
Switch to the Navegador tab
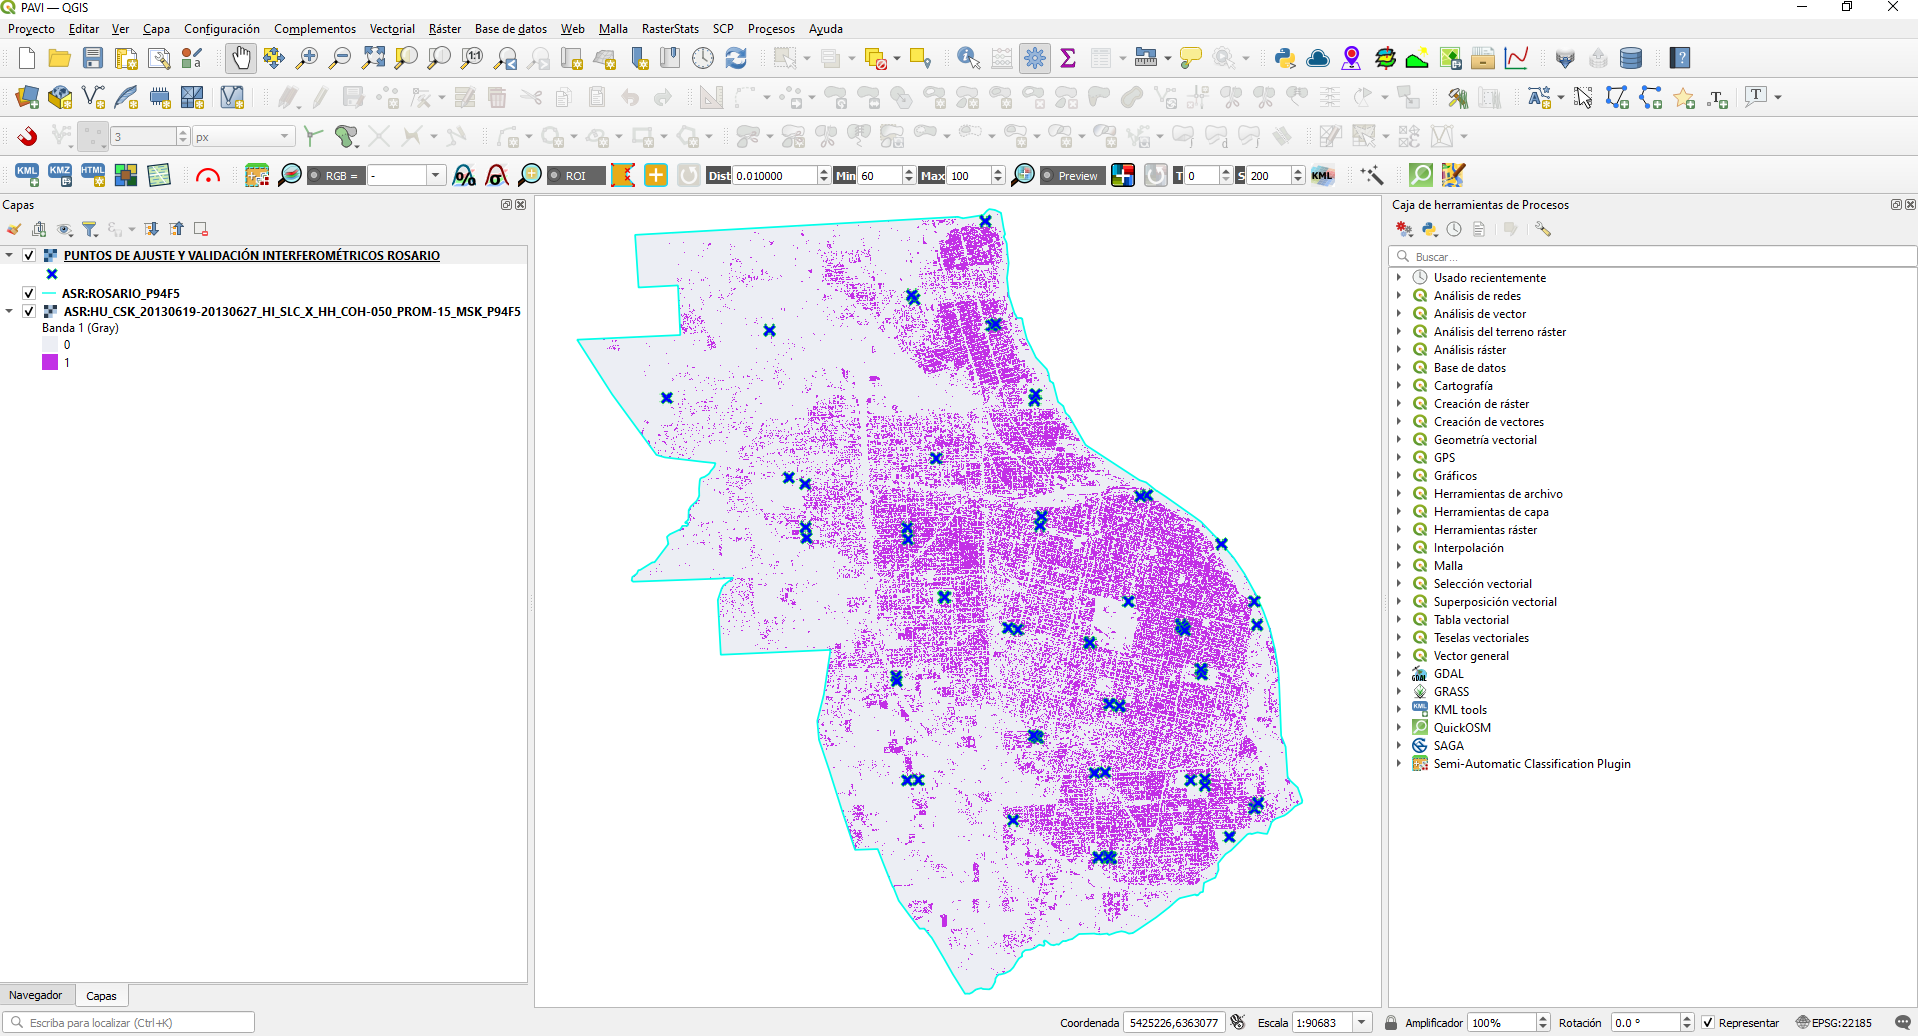pos(36,995)
